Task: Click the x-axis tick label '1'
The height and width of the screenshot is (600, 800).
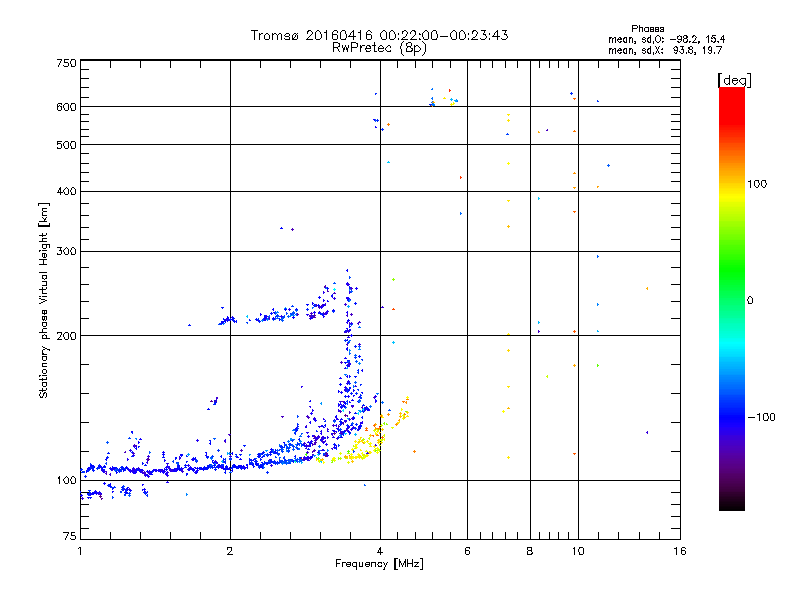Action: point(80,551)
